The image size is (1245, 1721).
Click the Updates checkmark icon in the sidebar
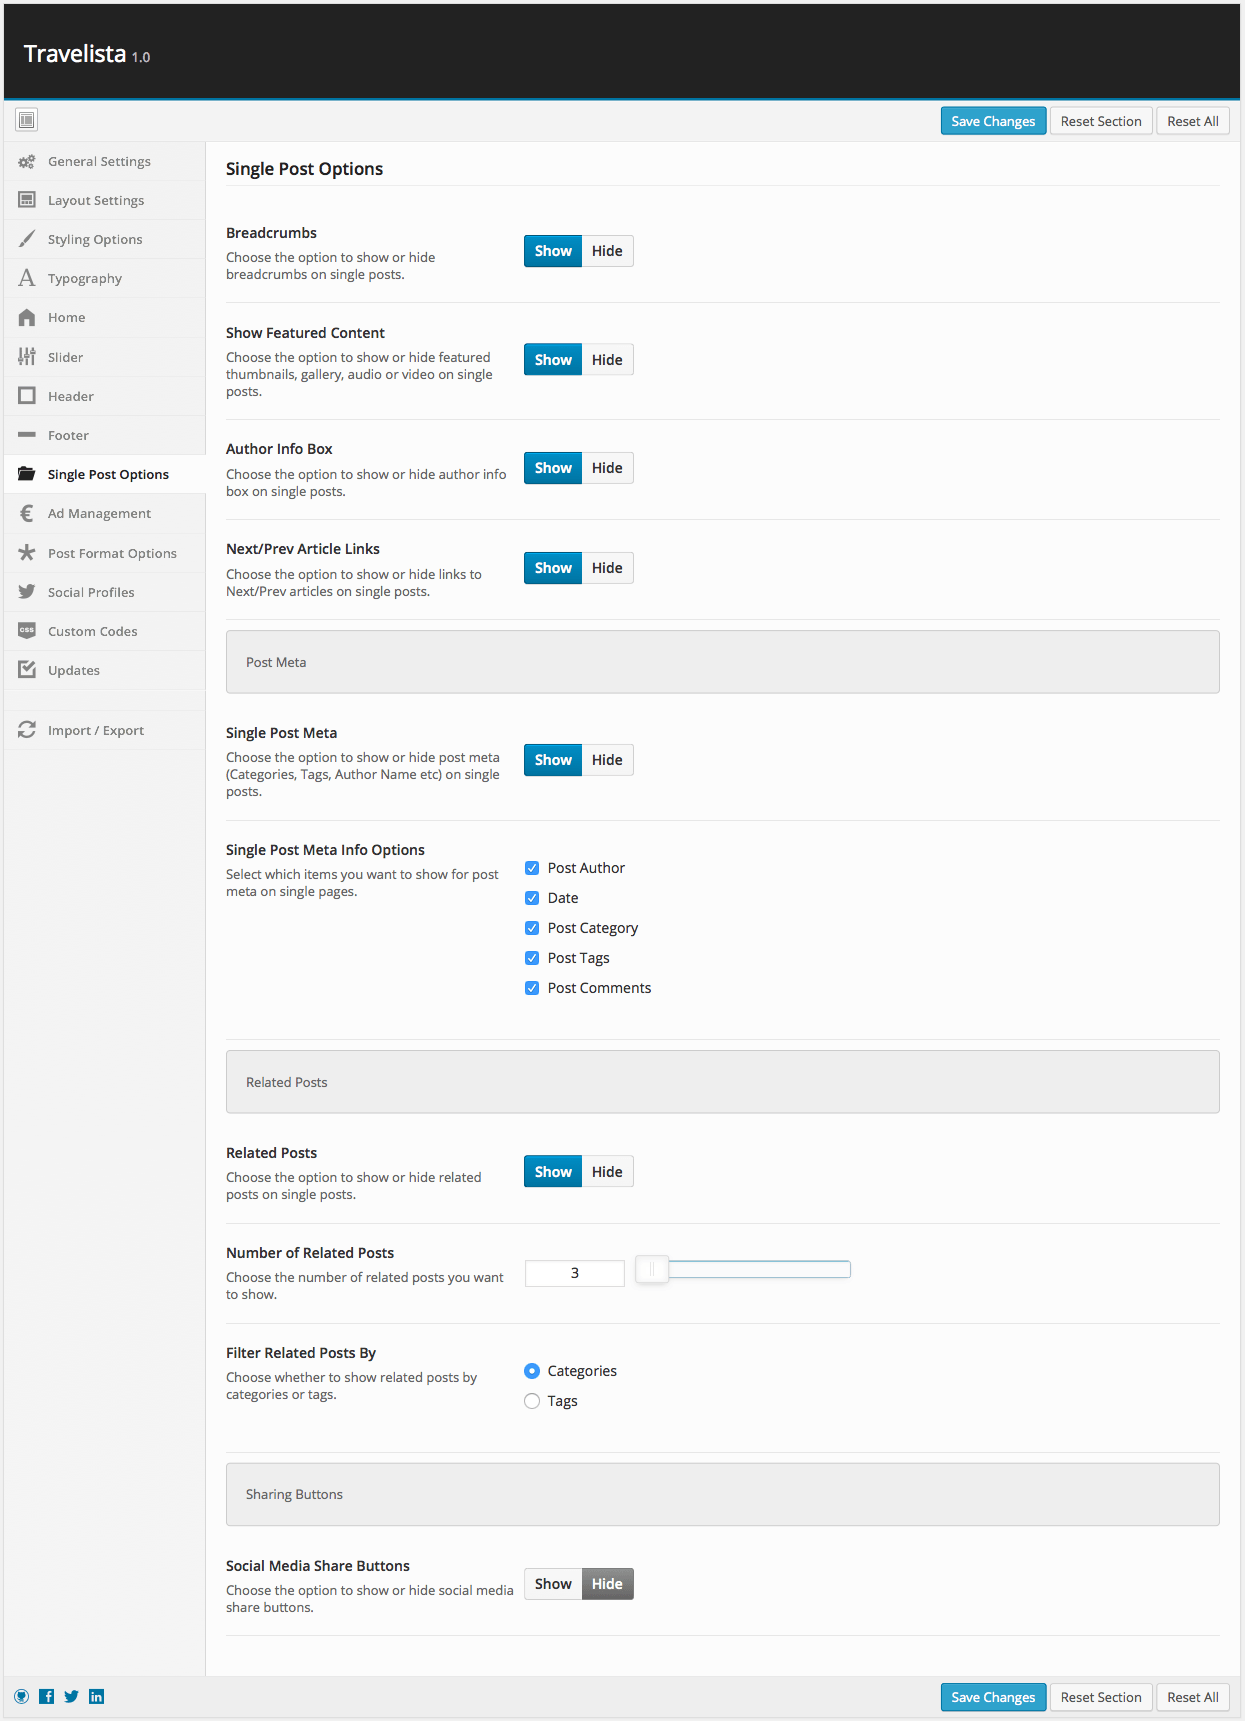(27, 669)
